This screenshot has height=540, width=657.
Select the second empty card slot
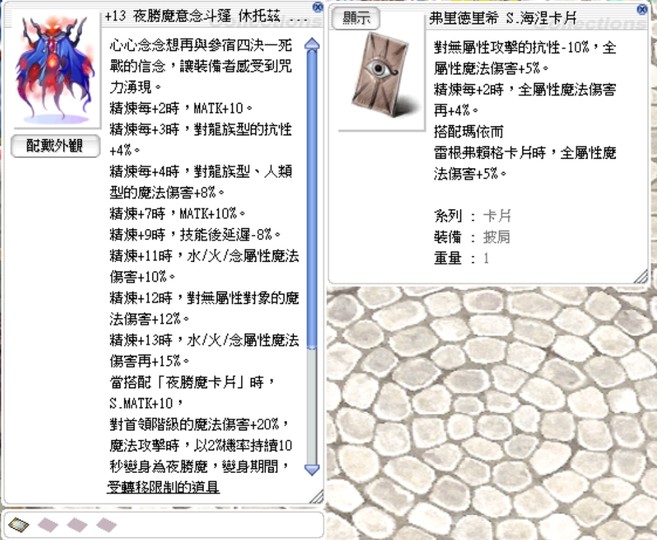pyautogui.click(x=46, y=524)
